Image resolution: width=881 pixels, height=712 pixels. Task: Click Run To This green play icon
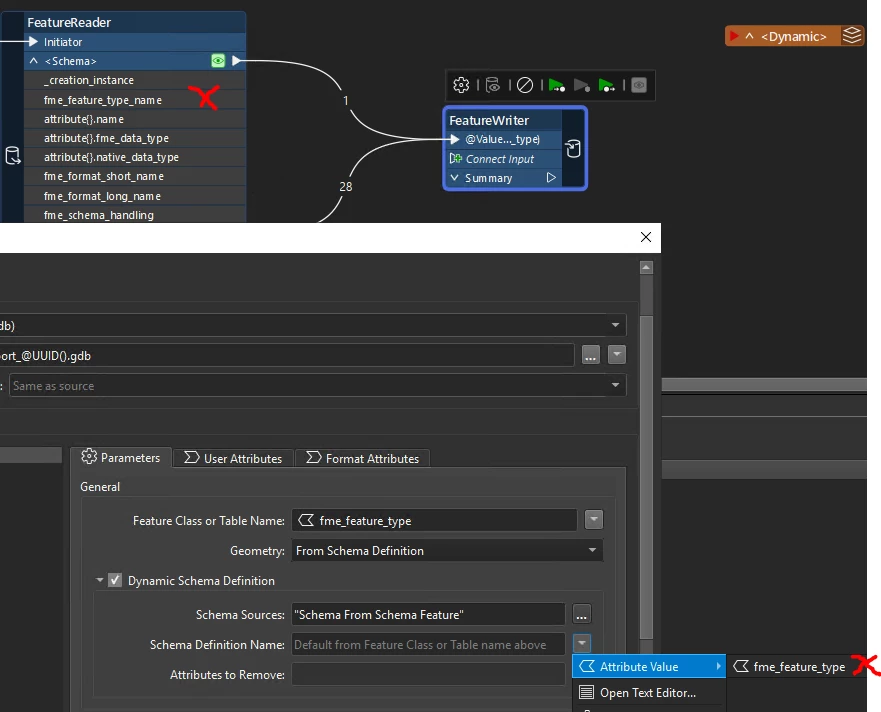point(556,85)
